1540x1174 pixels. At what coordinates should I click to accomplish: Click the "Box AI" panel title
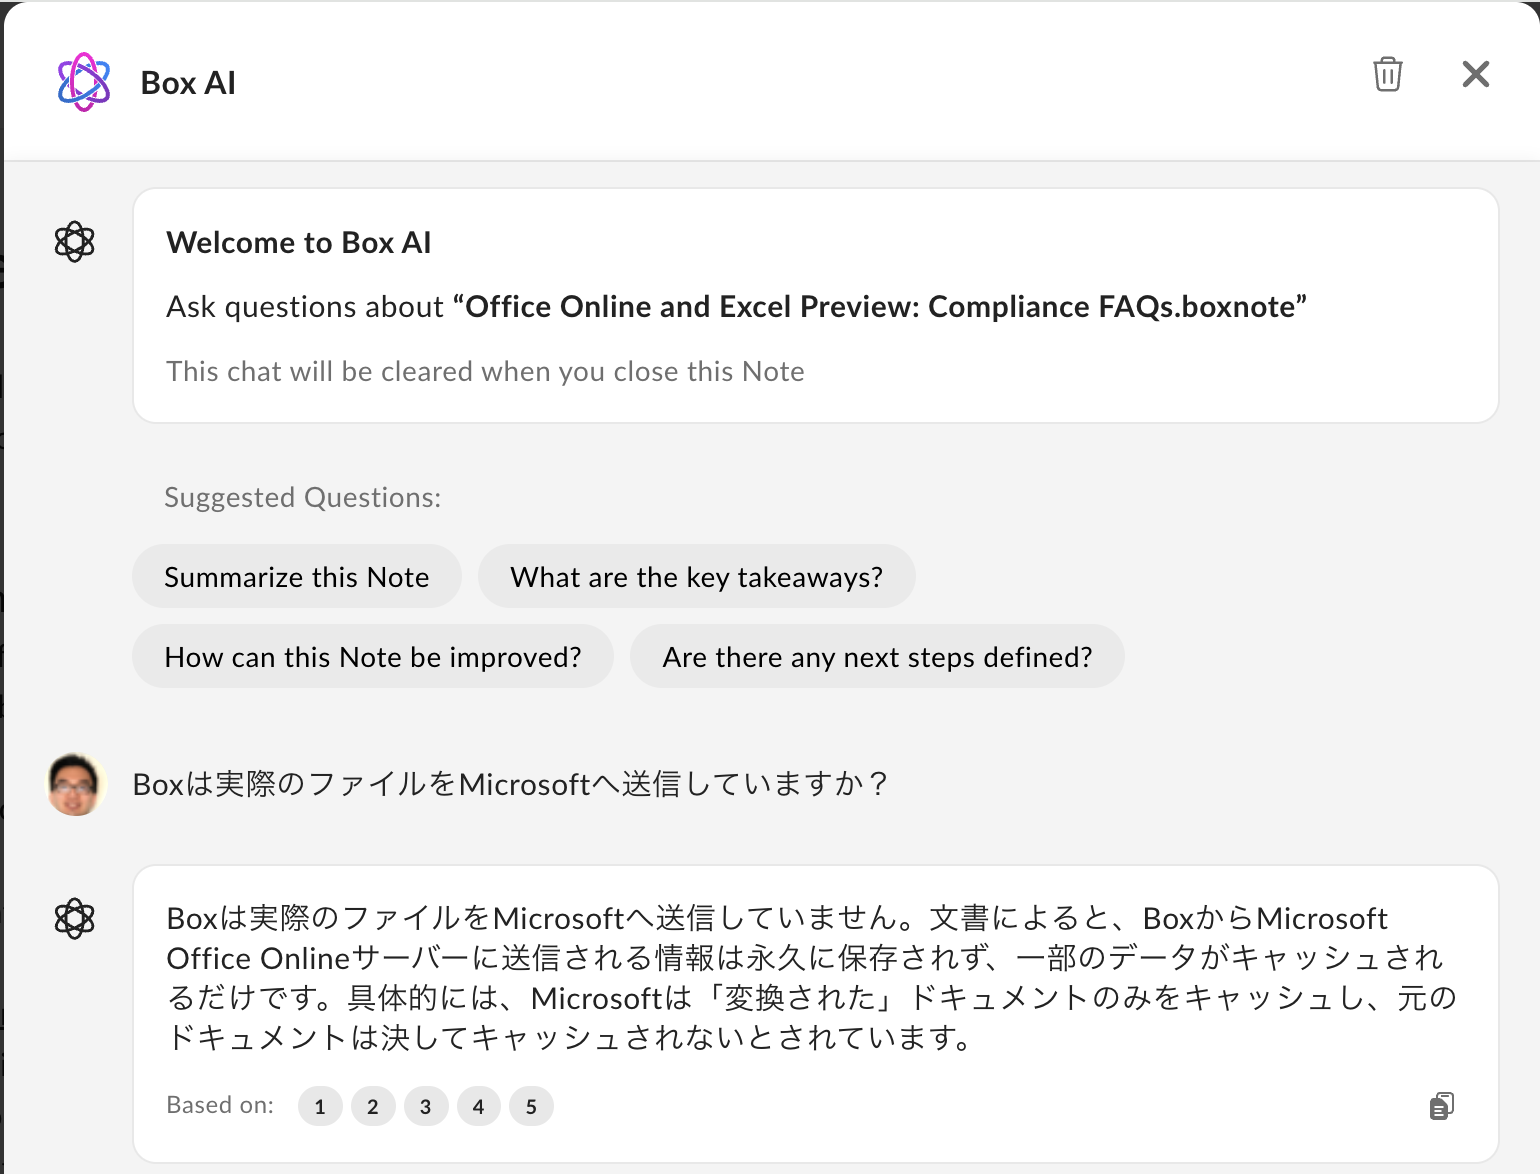[x=188, y=83]
